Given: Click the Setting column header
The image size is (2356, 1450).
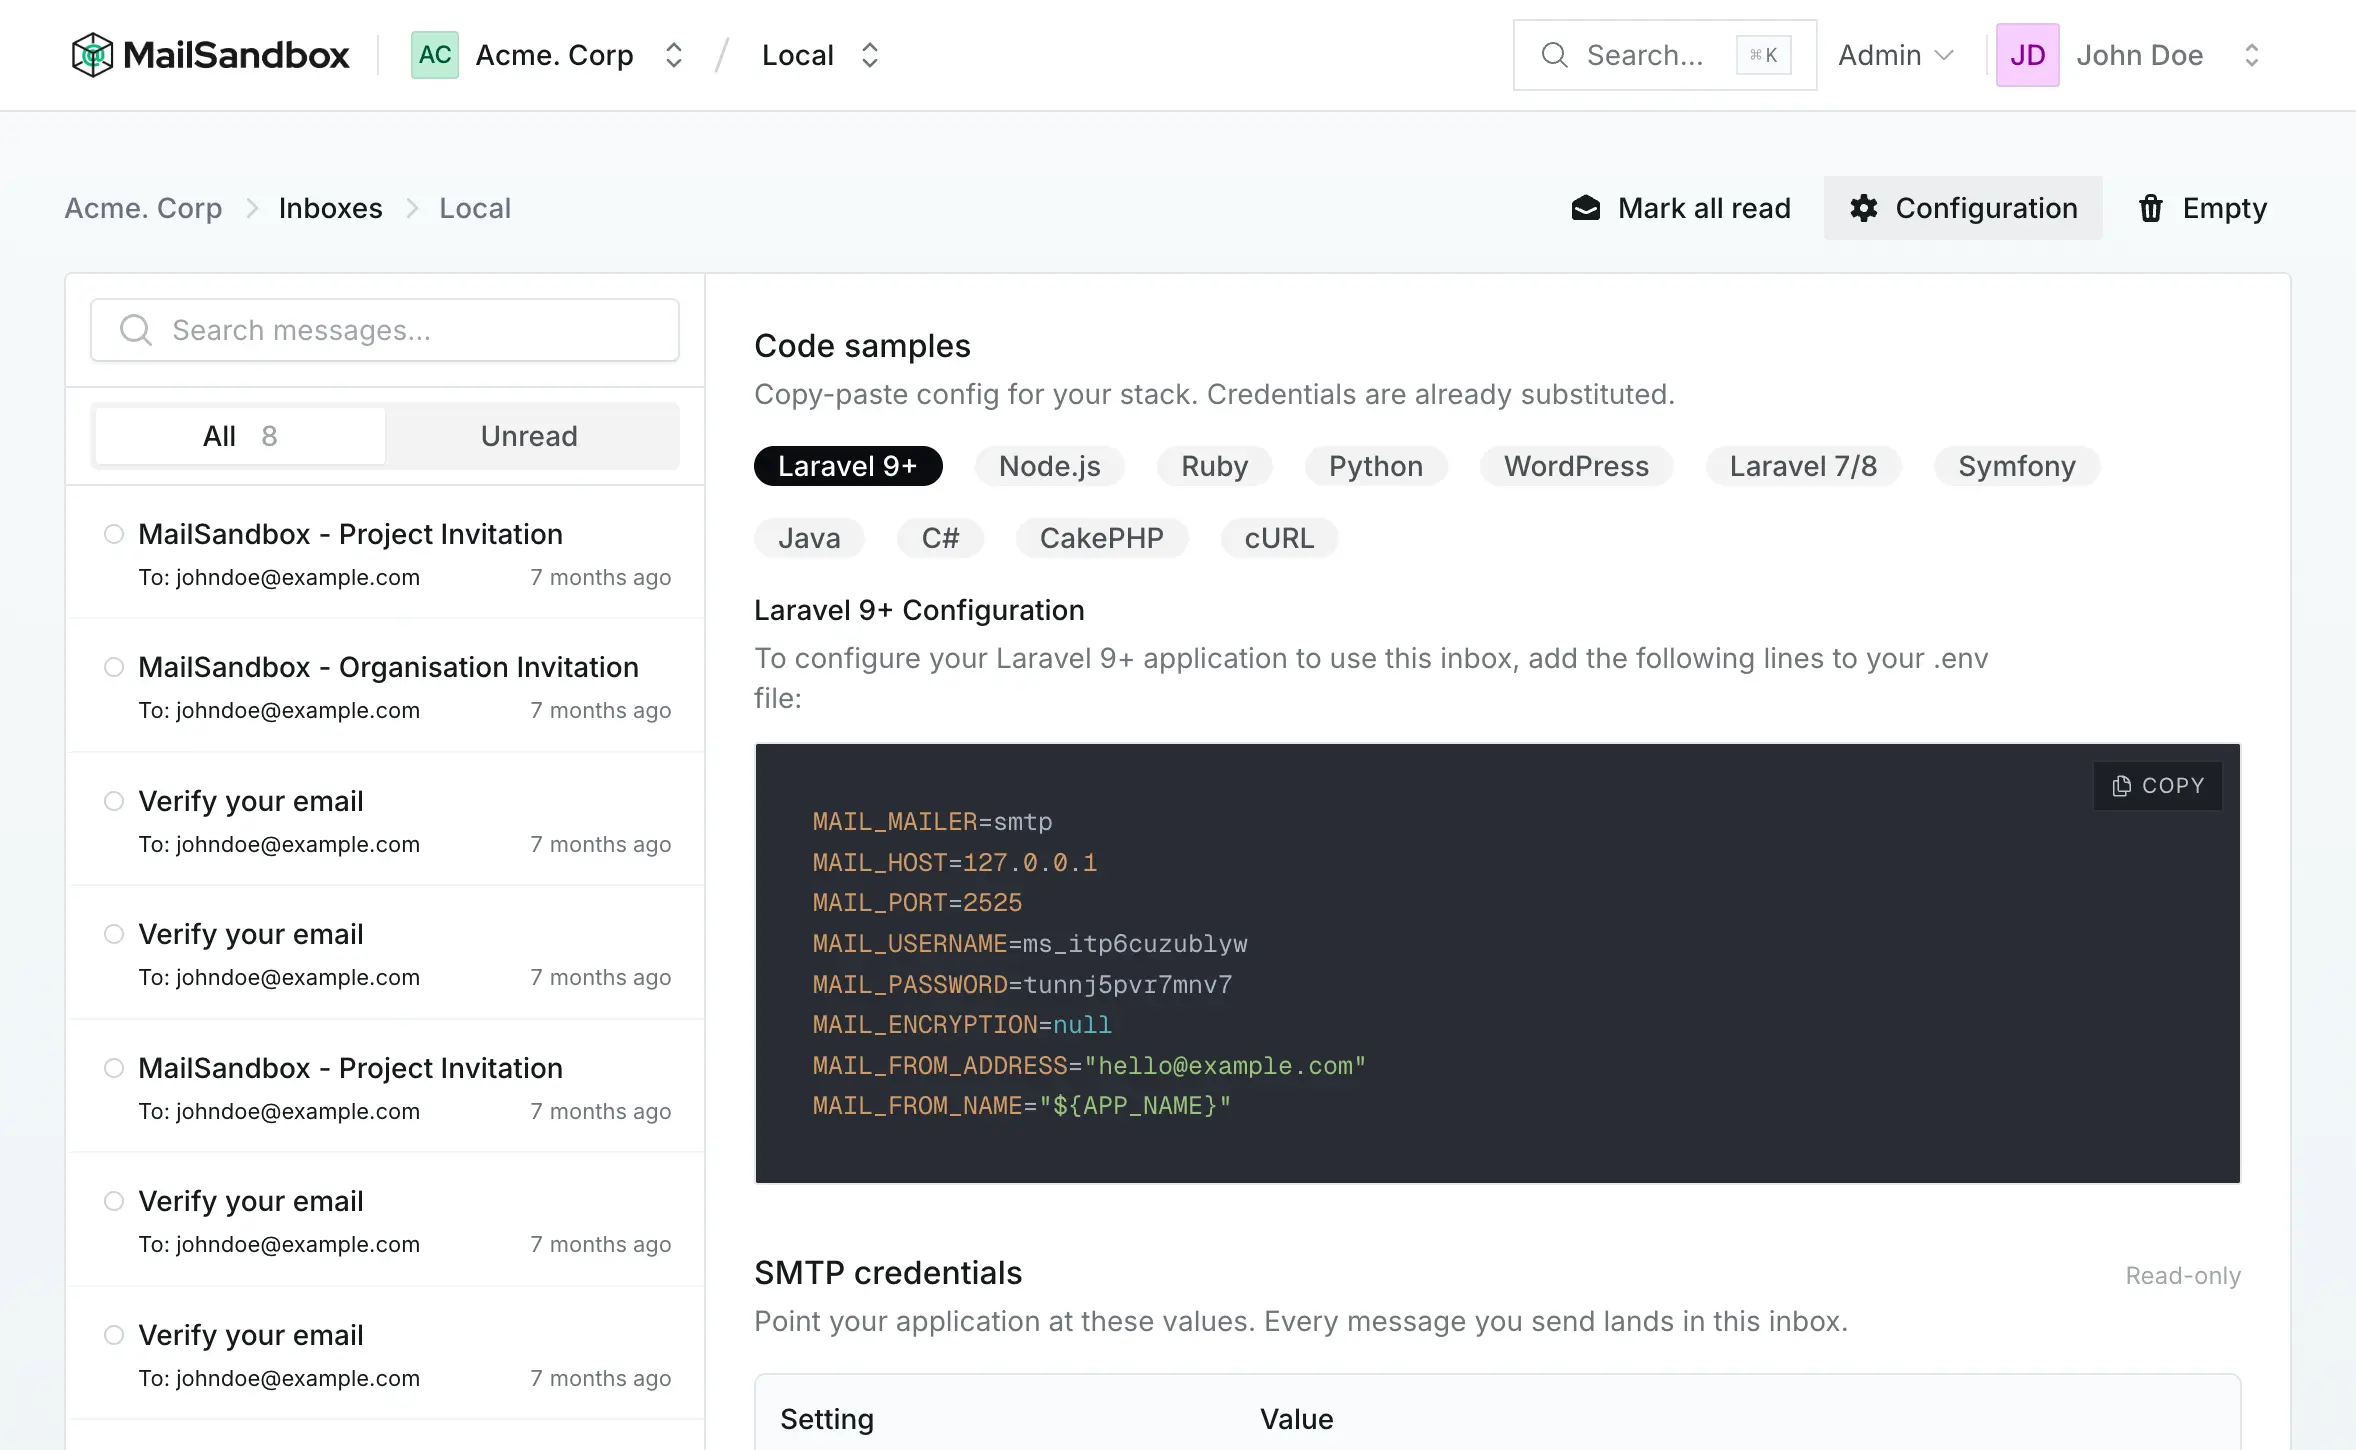Looking at the screenshot, I should point(827,1419).
